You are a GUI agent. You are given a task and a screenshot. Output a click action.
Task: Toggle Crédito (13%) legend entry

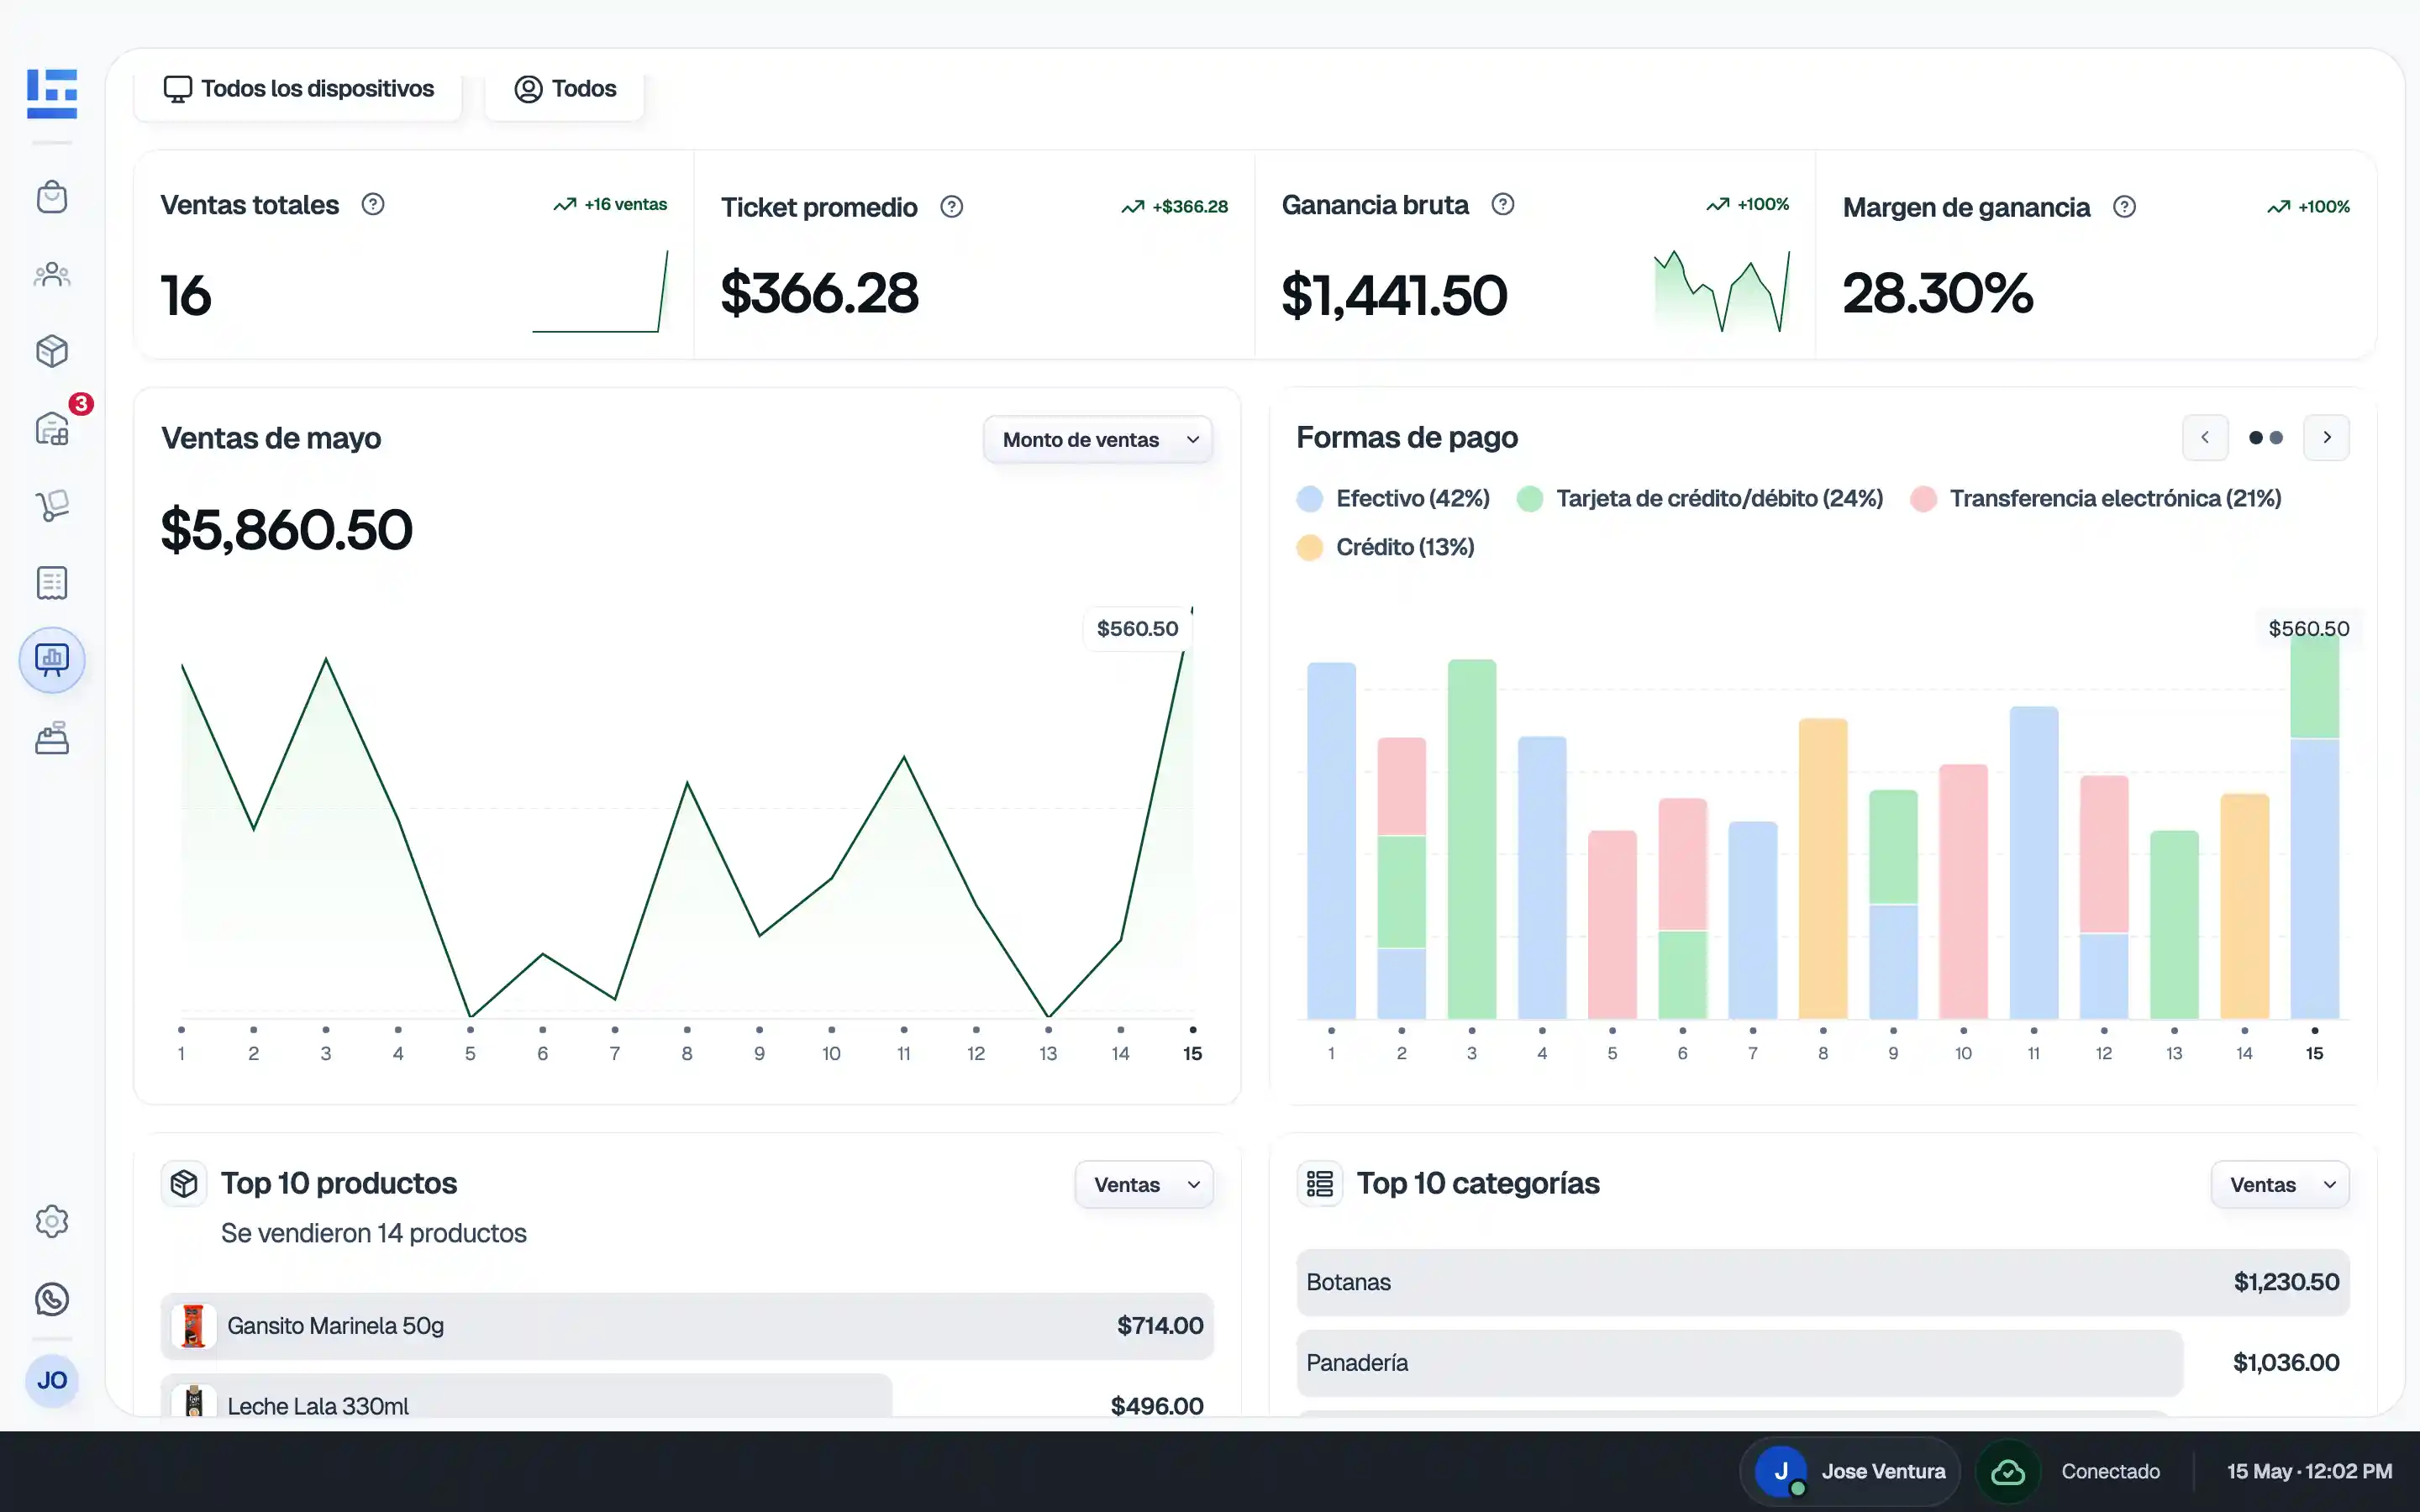[x=1385, y=547]
